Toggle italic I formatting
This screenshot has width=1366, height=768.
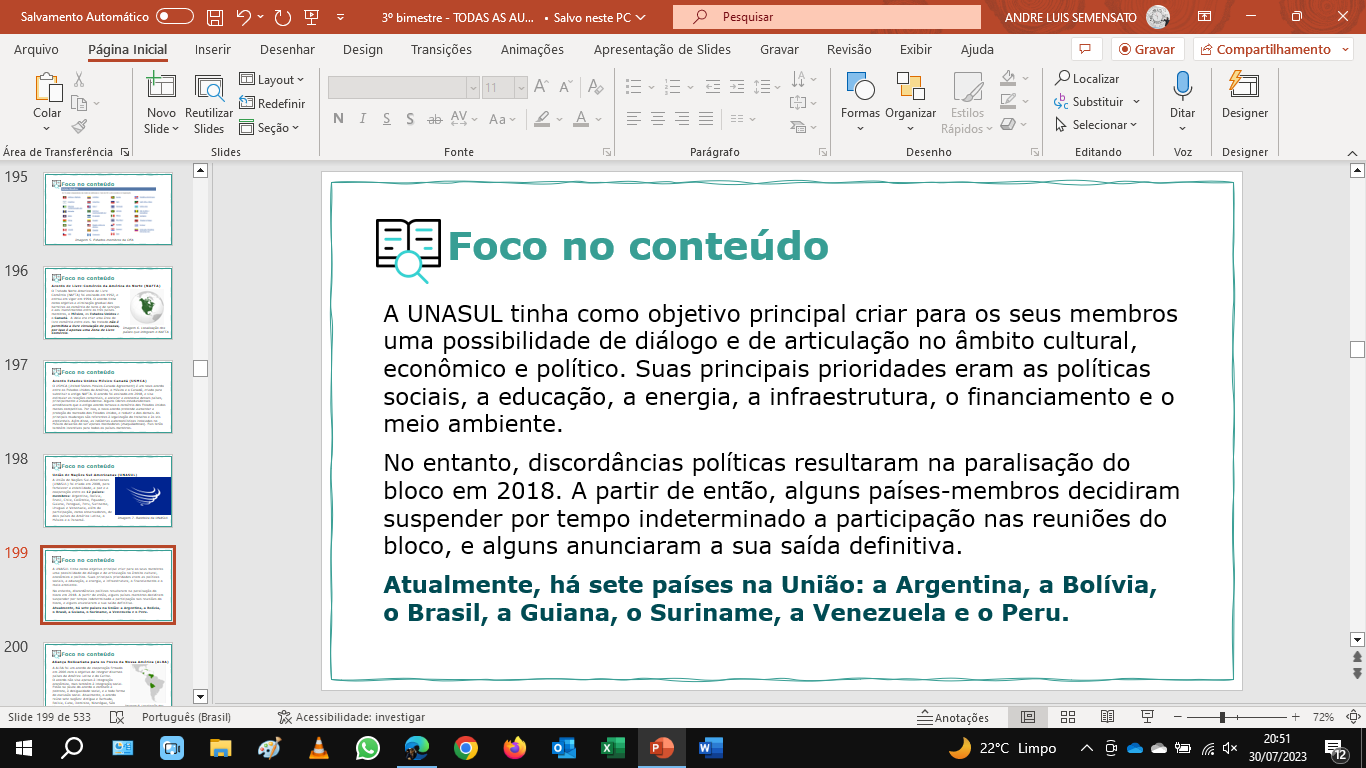tap(362, 119)
